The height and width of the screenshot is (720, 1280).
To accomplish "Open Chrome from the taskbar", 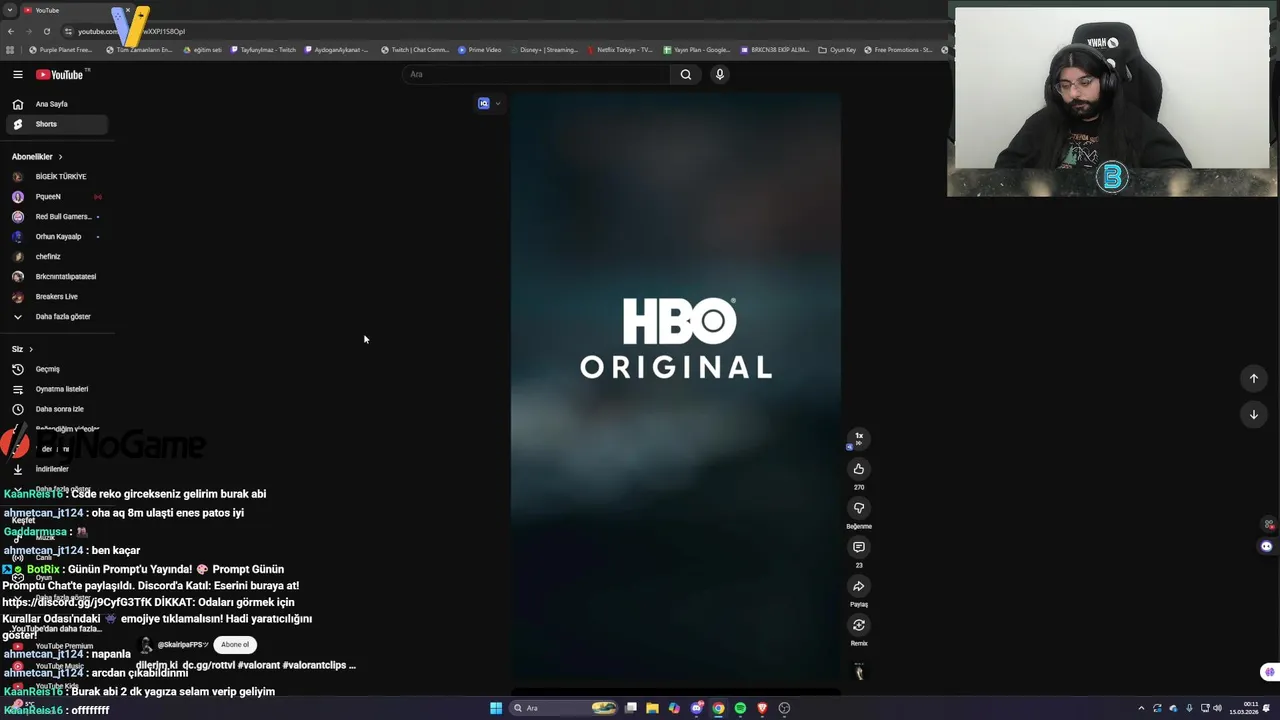I will pos(718,708).
